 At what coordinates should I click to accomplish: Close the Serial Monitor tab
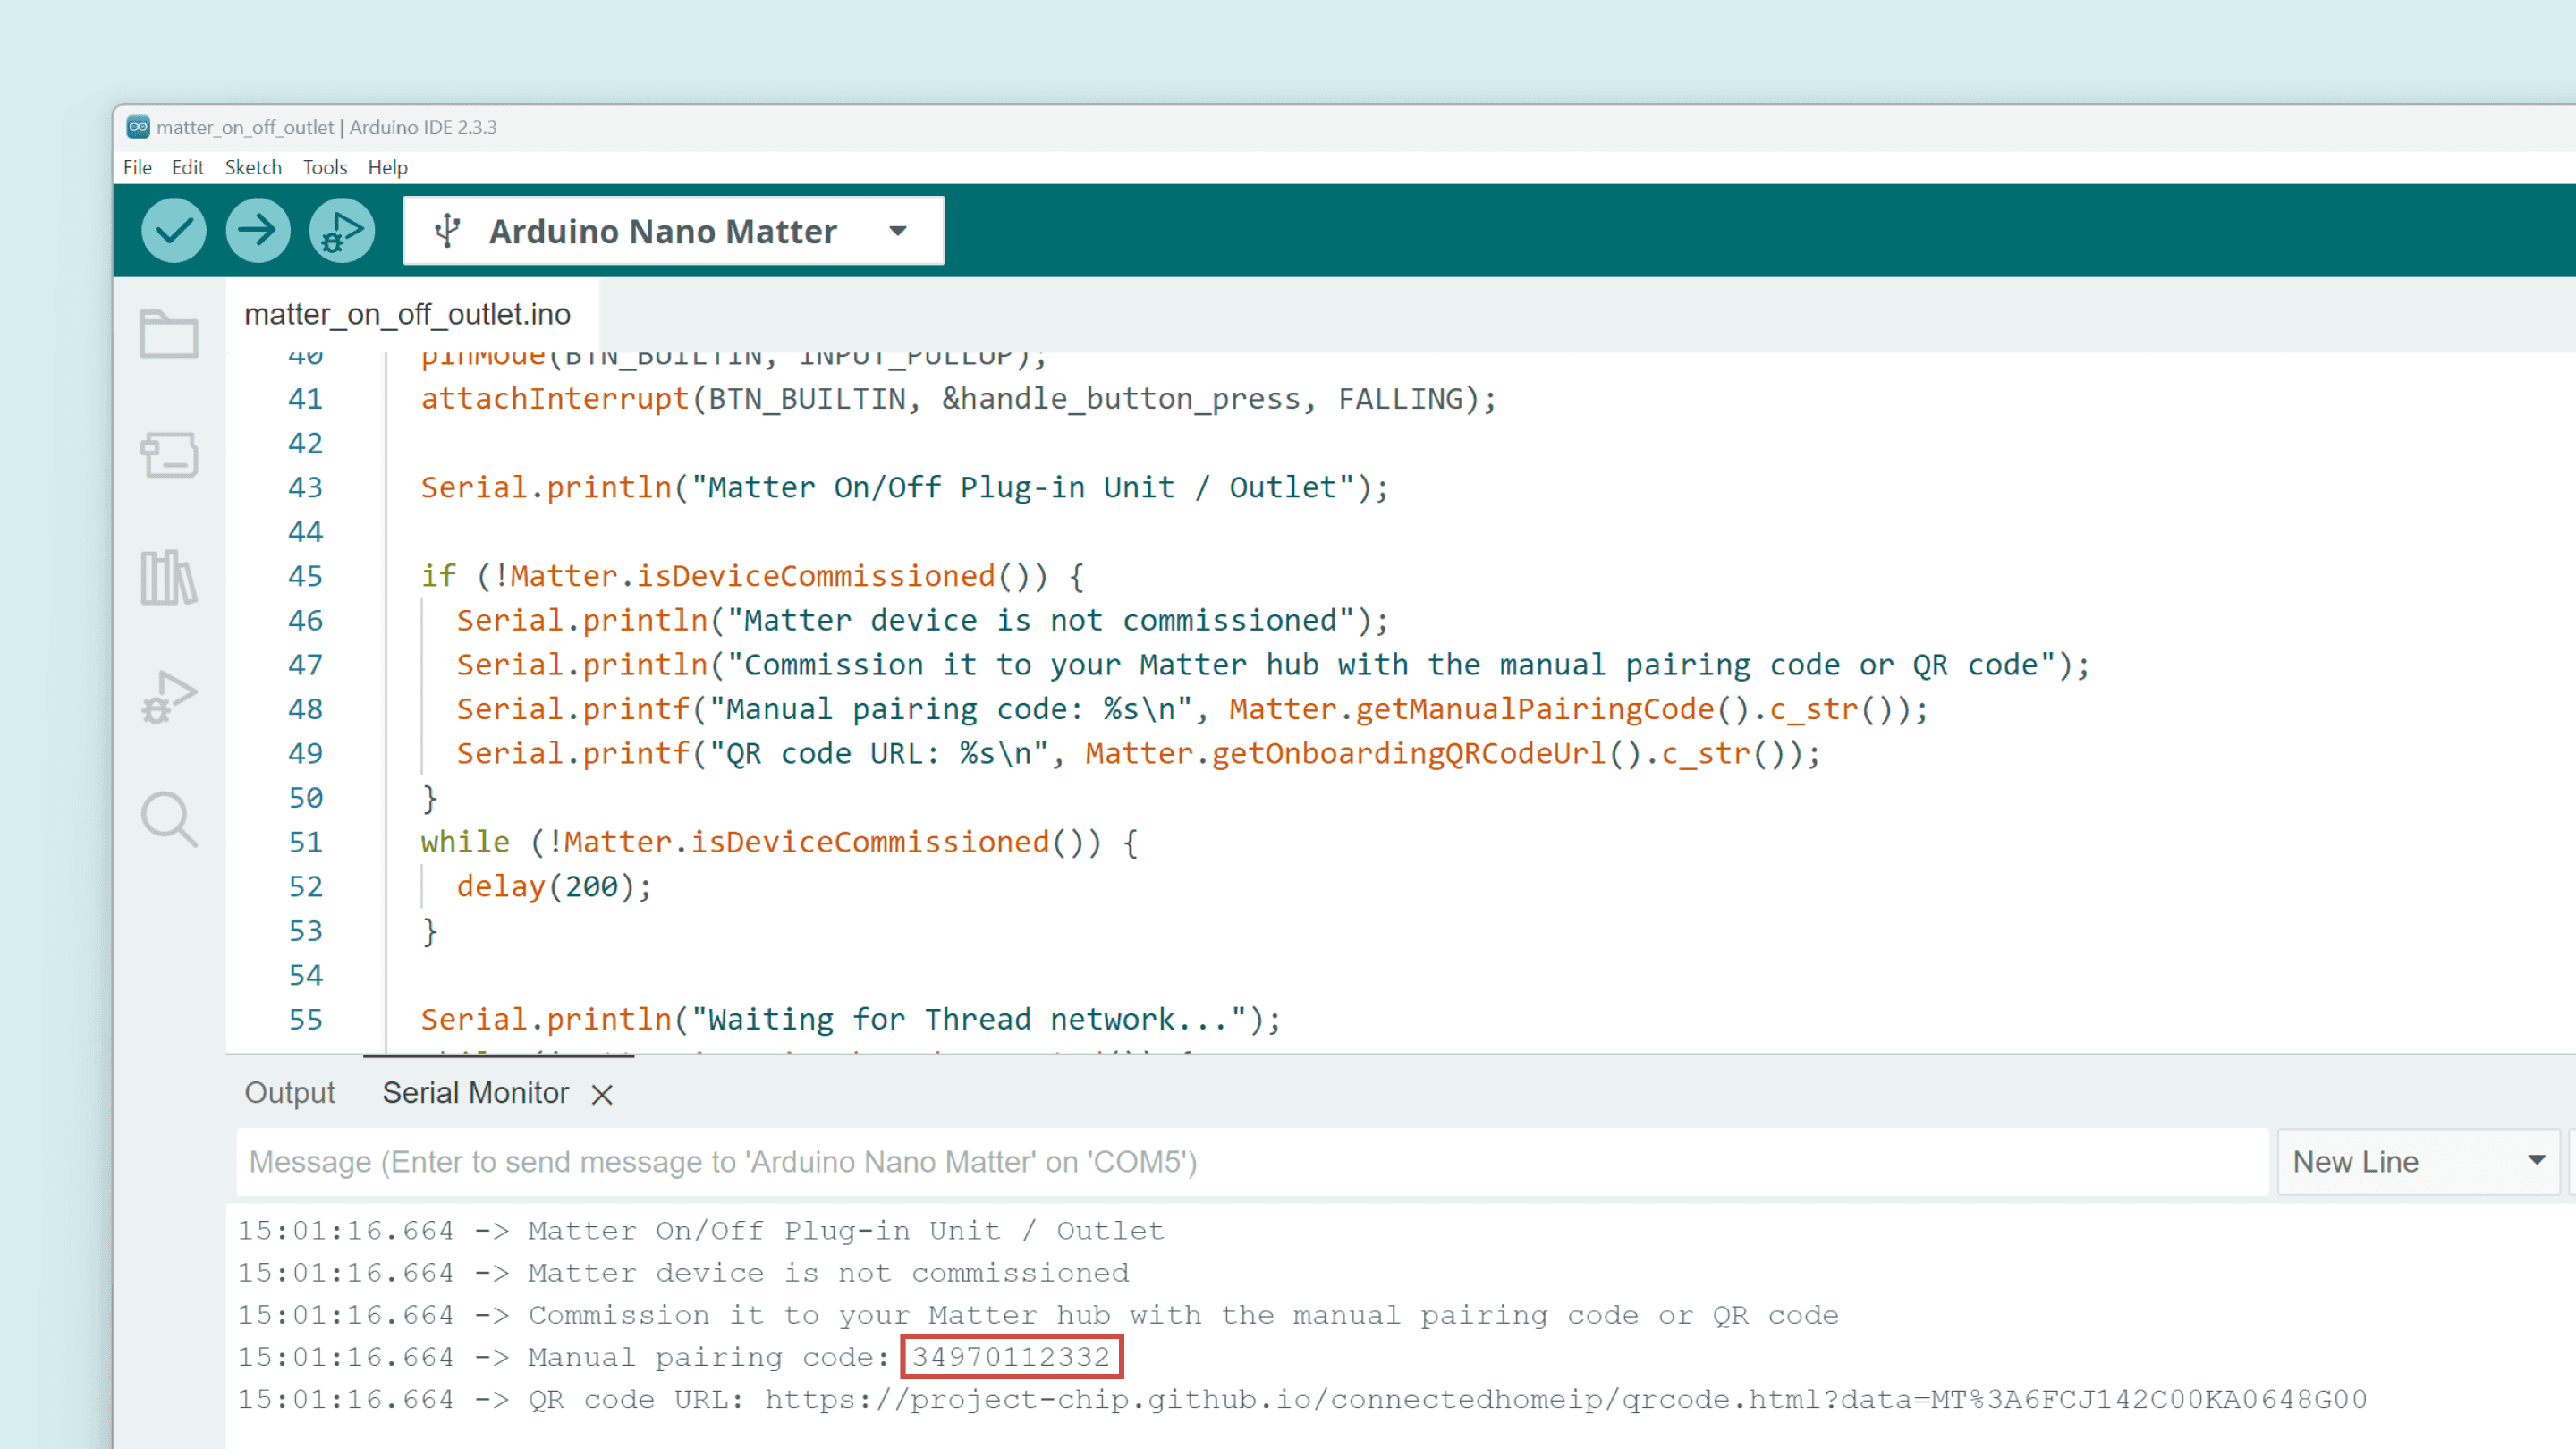(602, 1094)
